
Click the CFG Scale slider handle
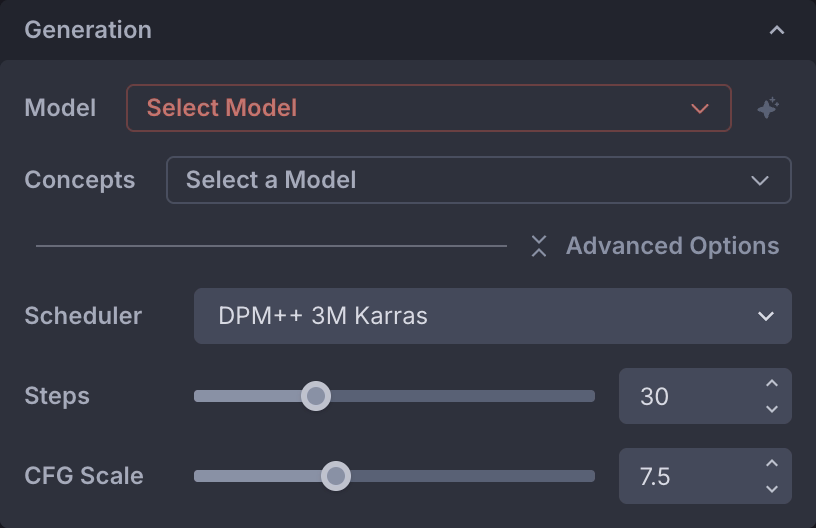pyautogui.click(x=336, y=476)
